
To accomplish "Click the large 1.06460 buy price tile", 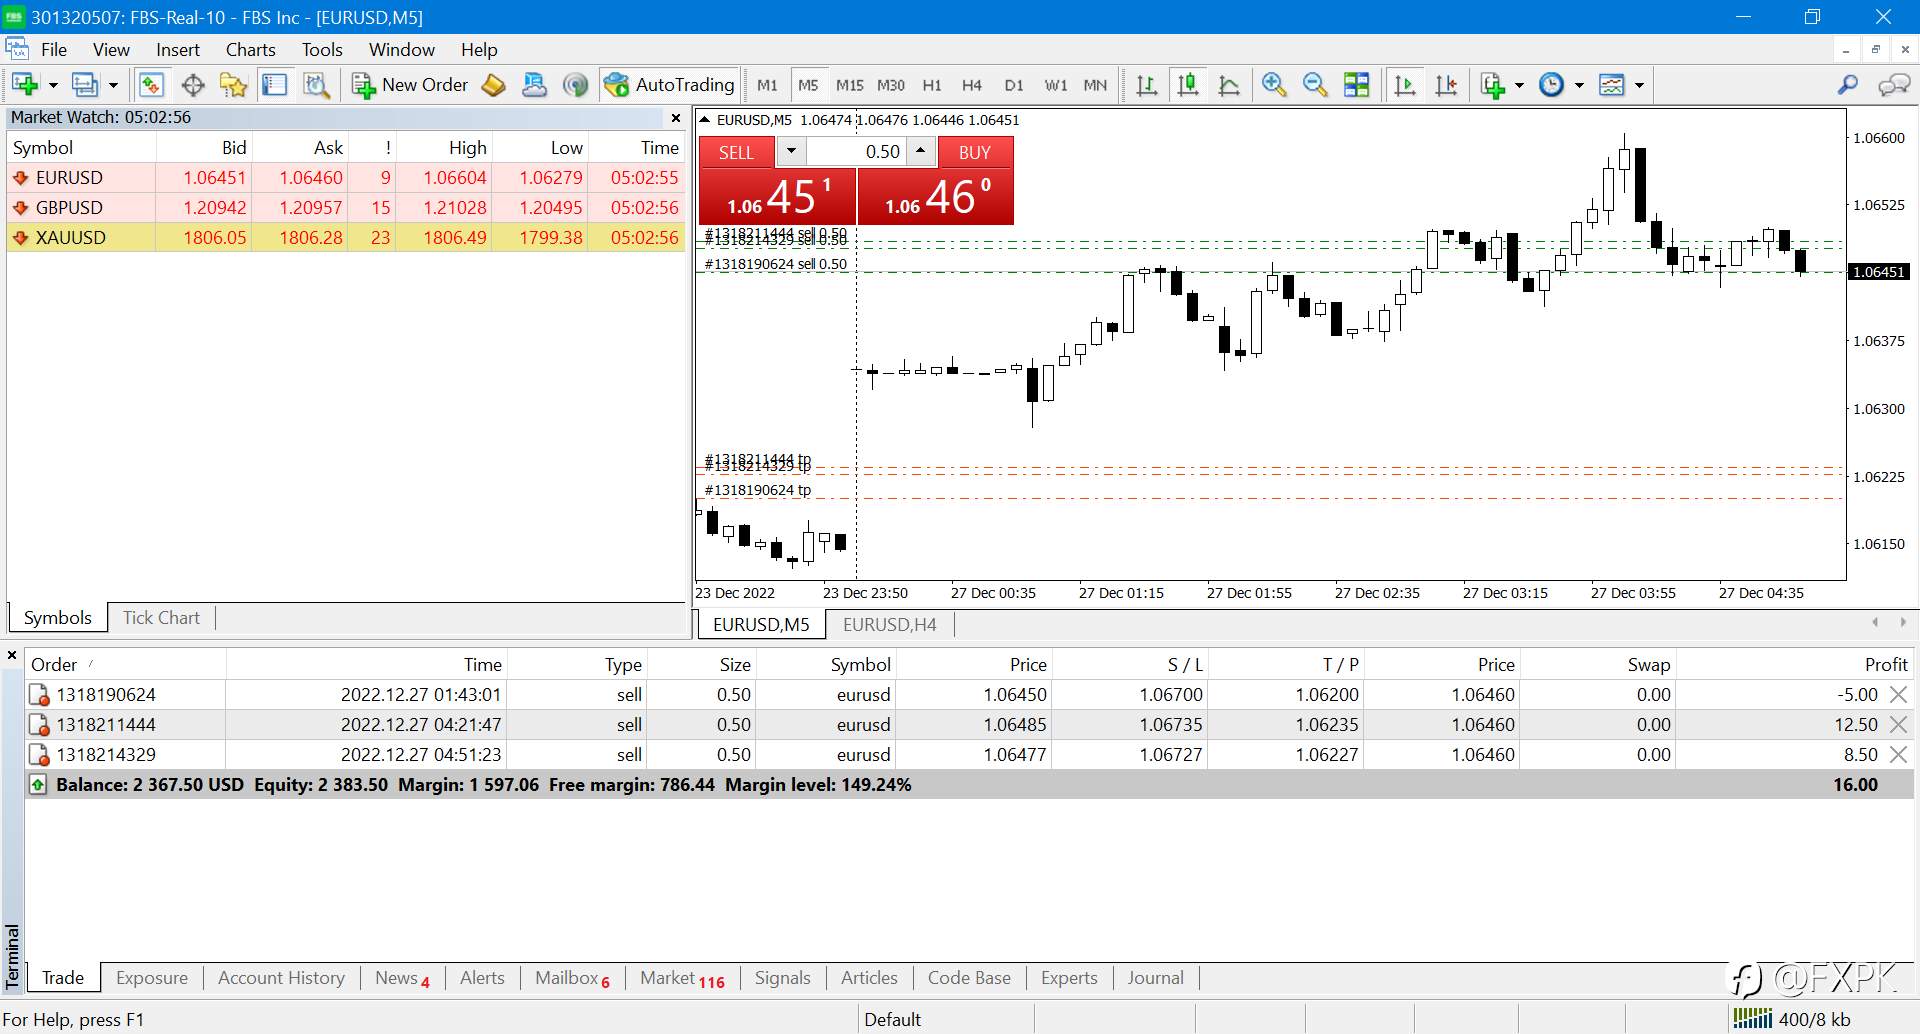I will [936, 196].
